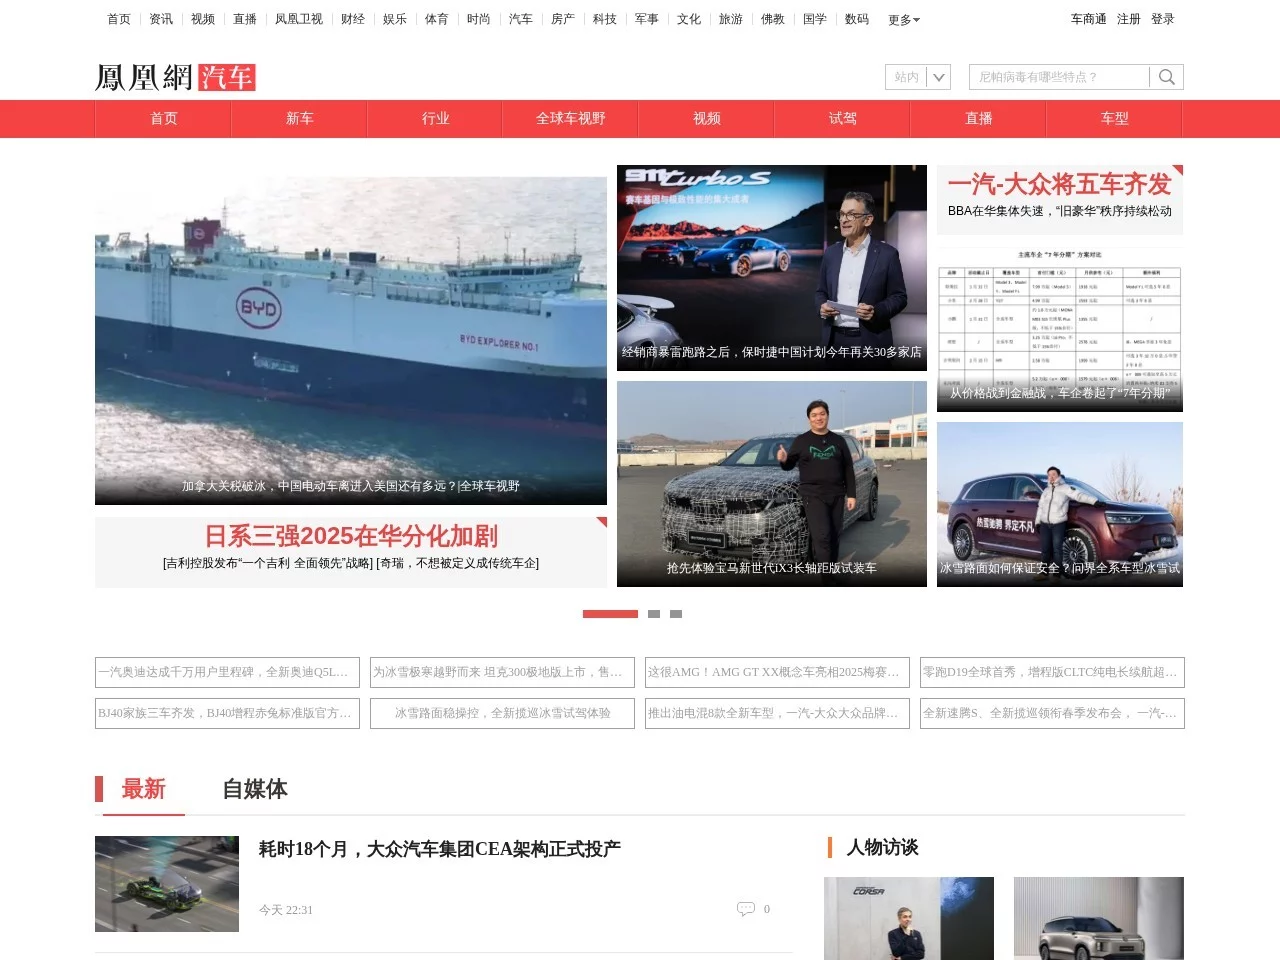Click the 登录 login link
The image size is (1280, 960).
pyautogui.click(x=1163, y=18)
